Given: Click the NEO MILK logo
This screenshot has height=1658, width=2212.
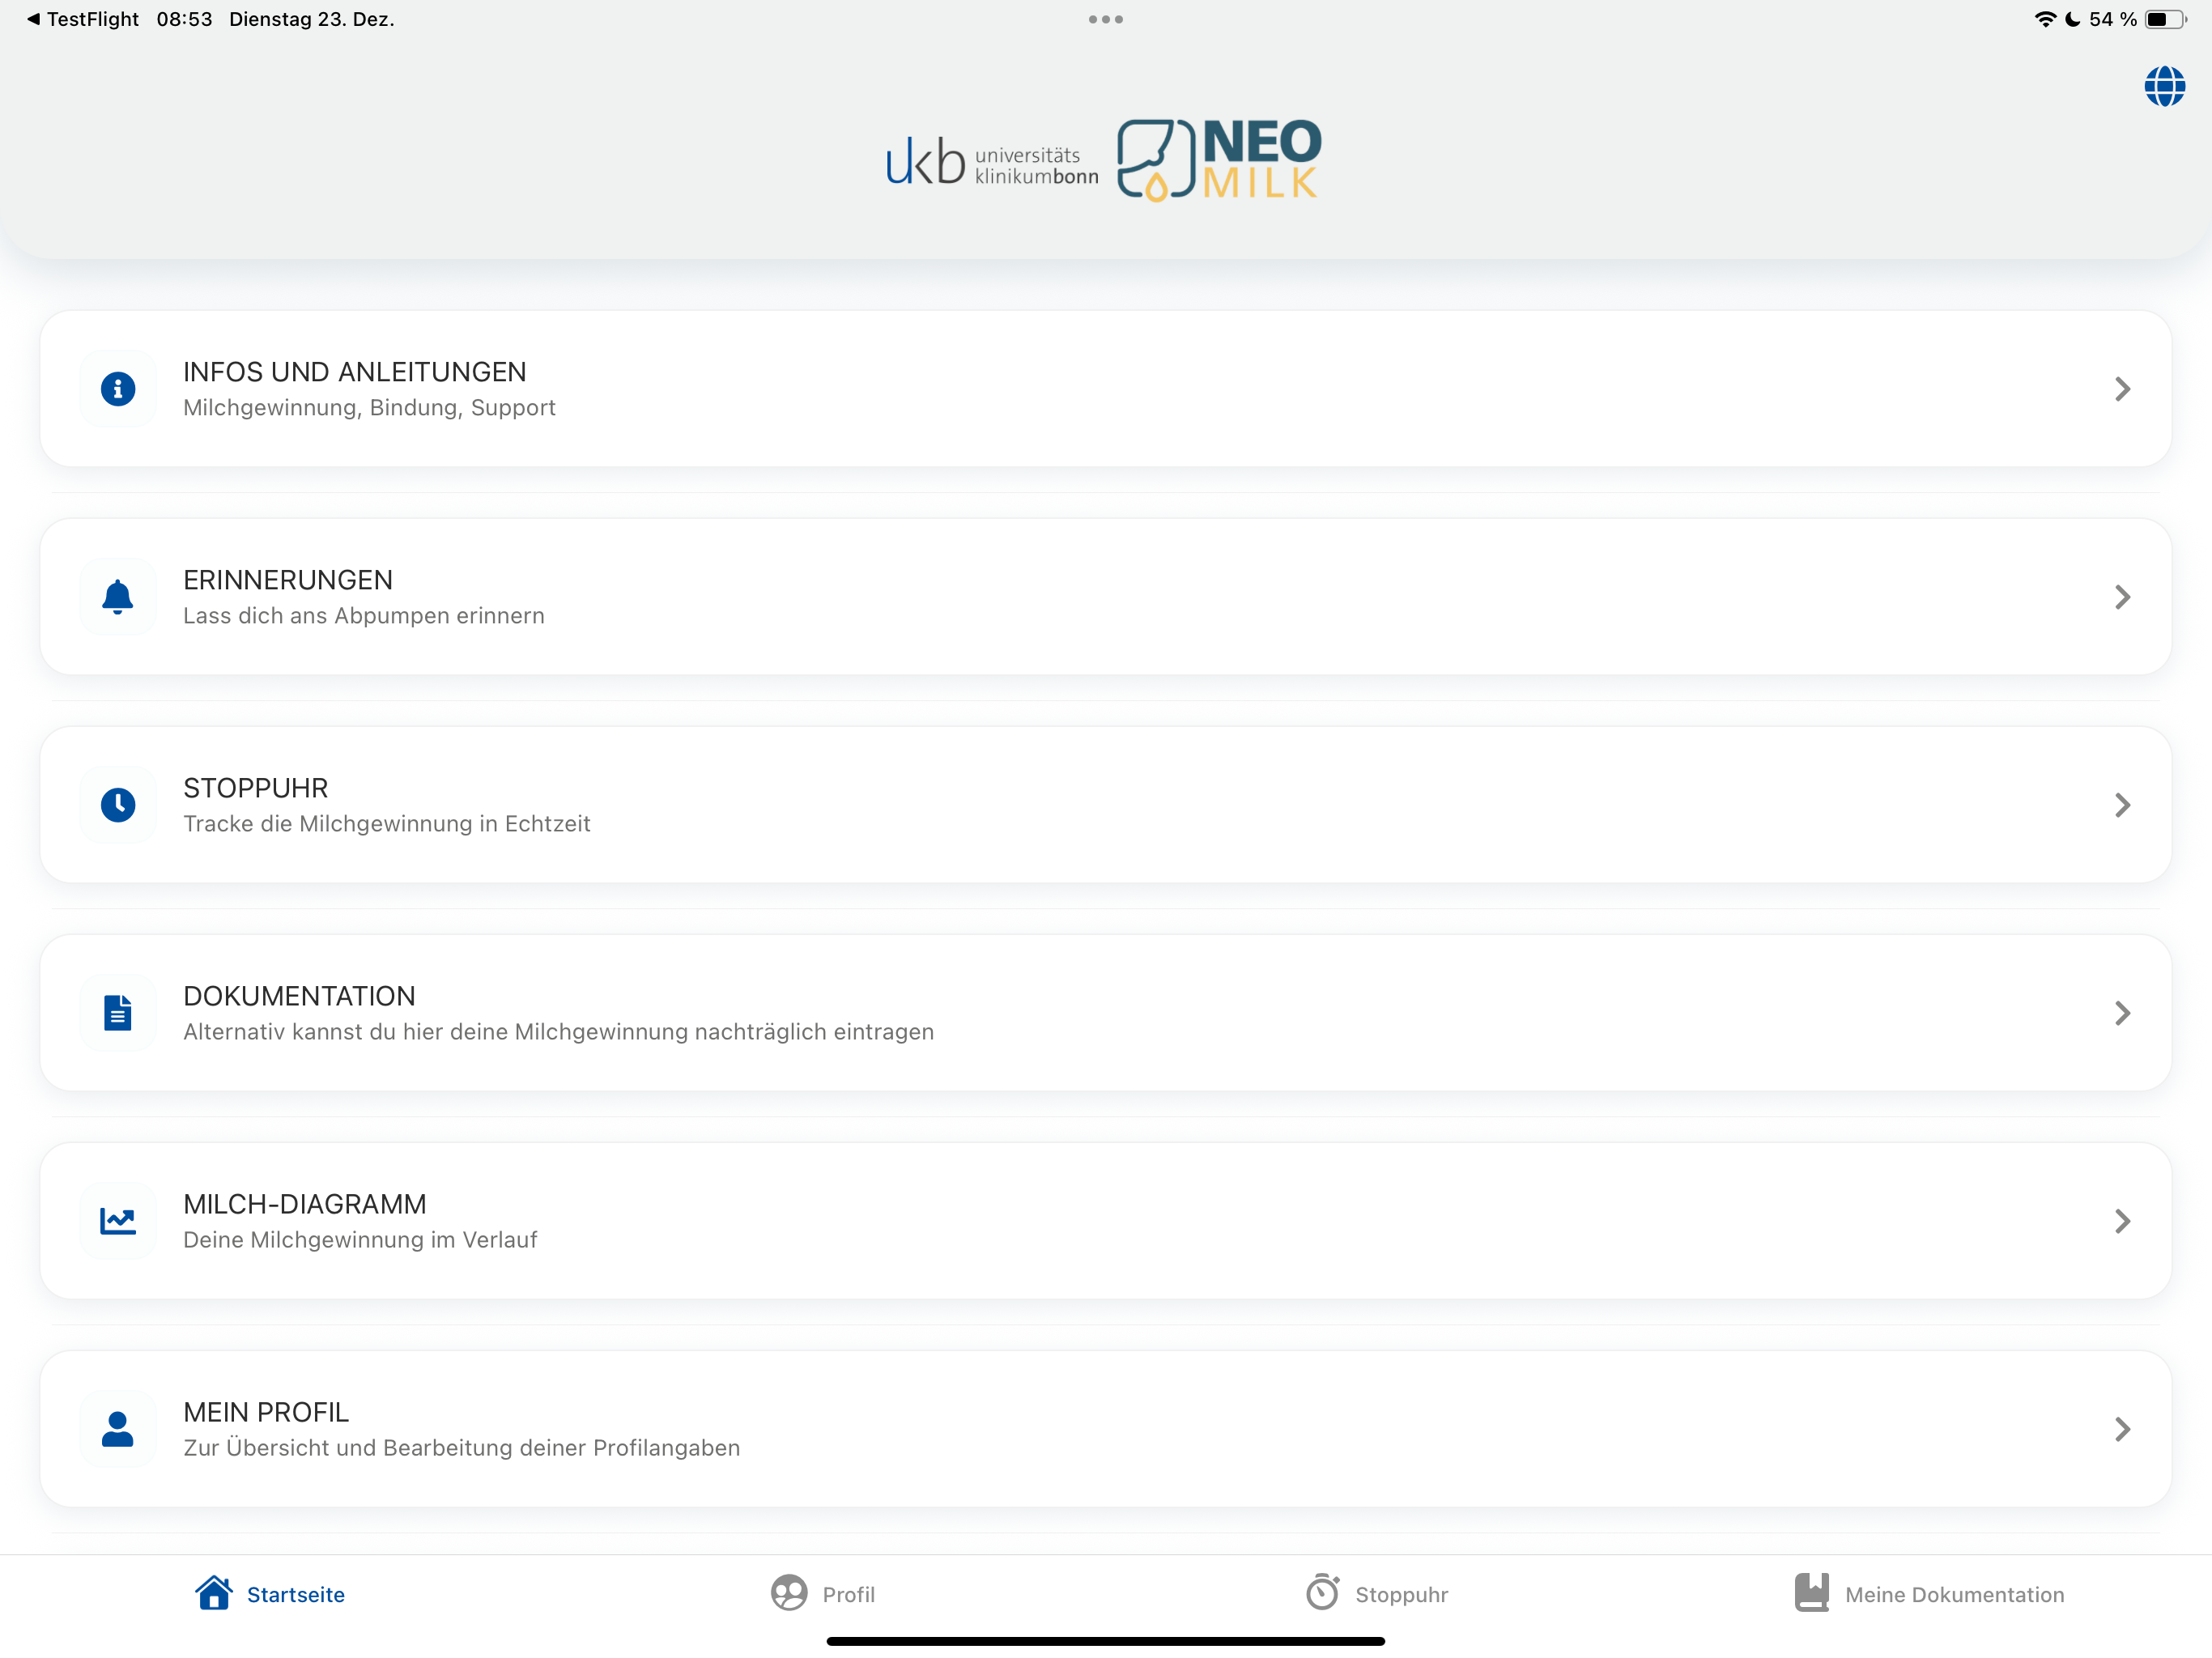Looking at the screenshot, I should tap(1219, 160).
